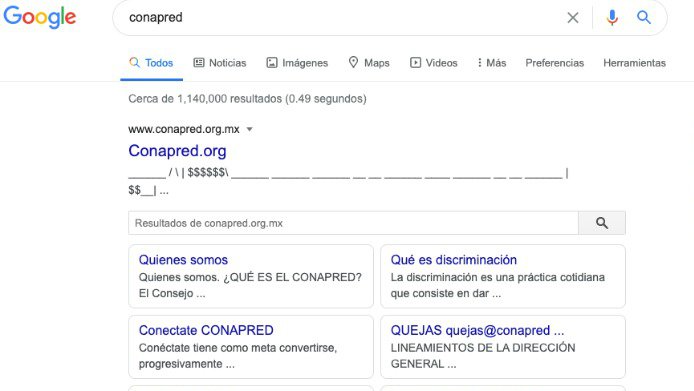This screenshot has height=391, width=694.
Task: Open the Google logo homepage link
Action: click(40, 17)
